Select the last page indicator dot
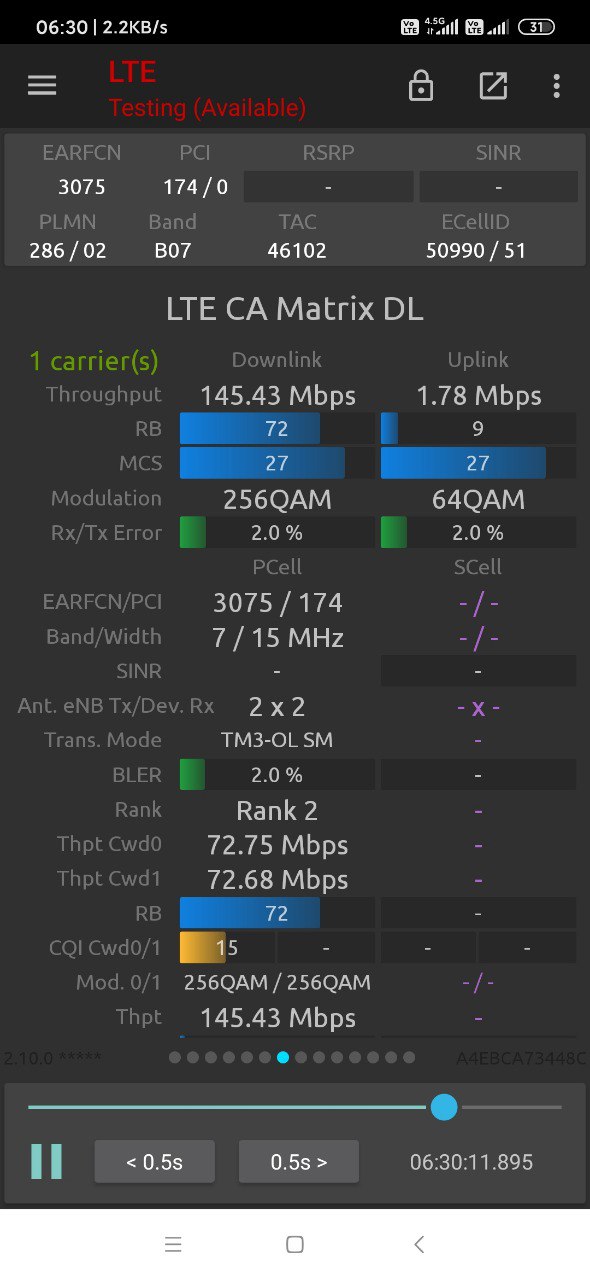 pos(409,1057)
